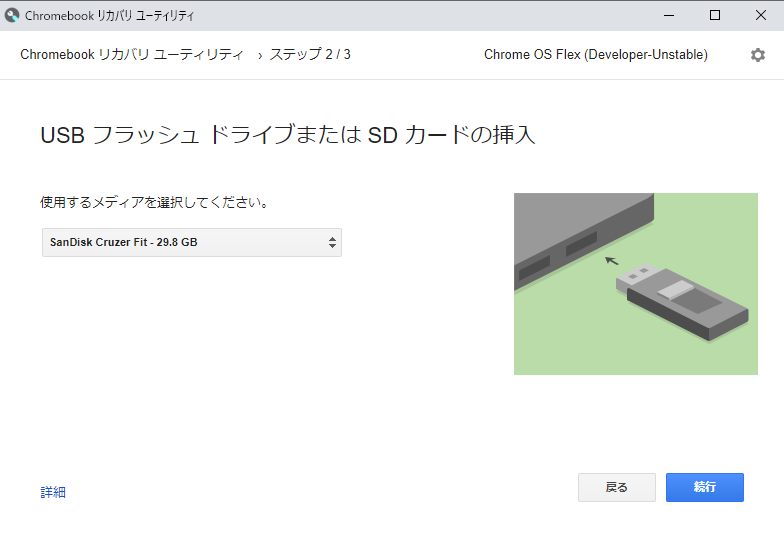Viewport: 784px width, 542px height.
Task: Open the SanDisk Cruzer Fit media dropdown
Action: 192,242
